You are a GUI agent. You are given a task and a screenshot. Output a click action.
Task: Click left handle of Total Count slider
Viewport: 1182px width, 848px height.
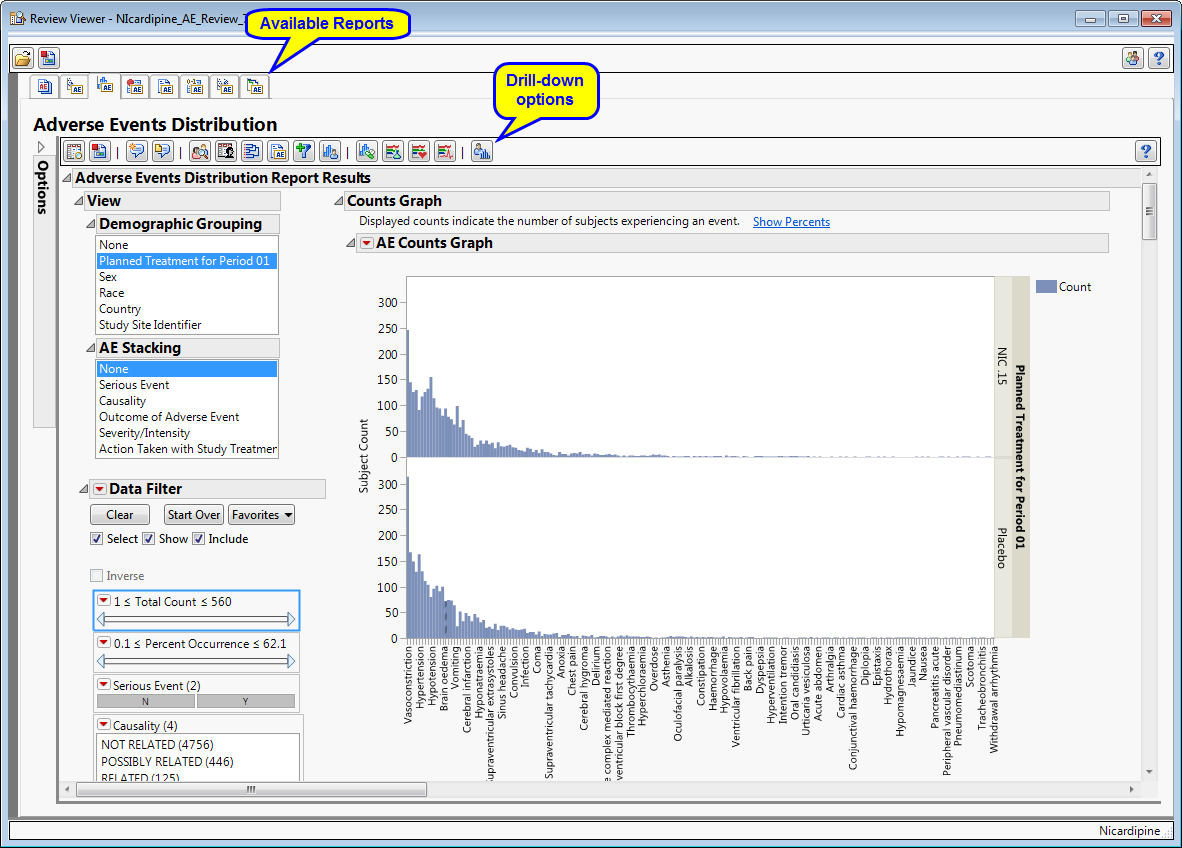pyautogui.click(x=101, y=620)
